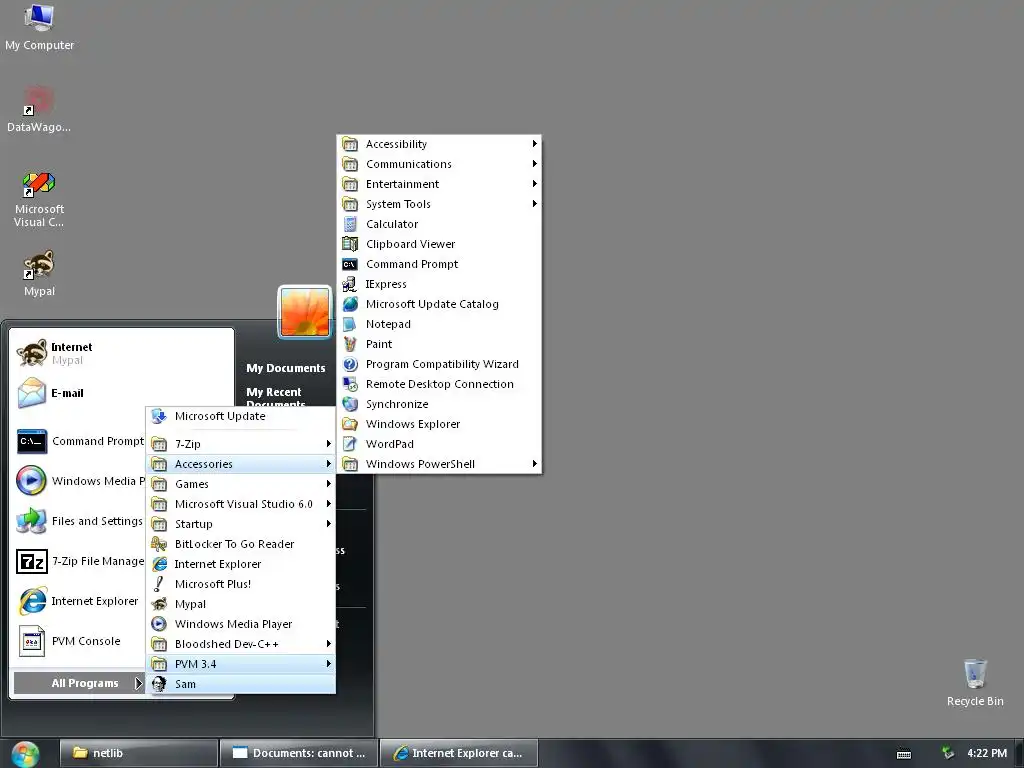Click the Command Prompt pinned entry
The width and height of the screenshot is (1024, 768).
pos(80,441)
